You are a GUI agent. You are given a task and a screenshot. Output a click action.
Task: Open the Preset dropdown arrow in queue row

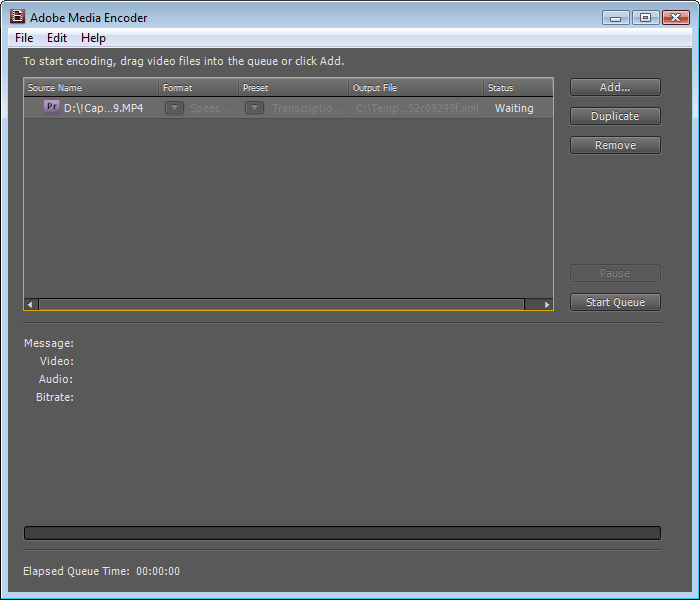[x=254, y=108]
